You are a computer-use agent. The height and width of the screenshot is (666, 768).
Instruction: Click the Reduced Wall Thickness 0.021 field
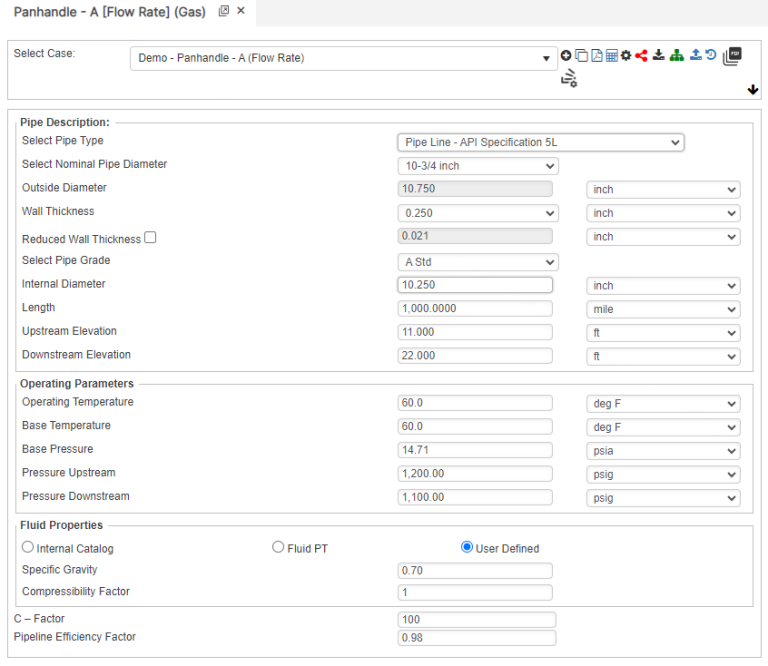click(x=475, y=236)
